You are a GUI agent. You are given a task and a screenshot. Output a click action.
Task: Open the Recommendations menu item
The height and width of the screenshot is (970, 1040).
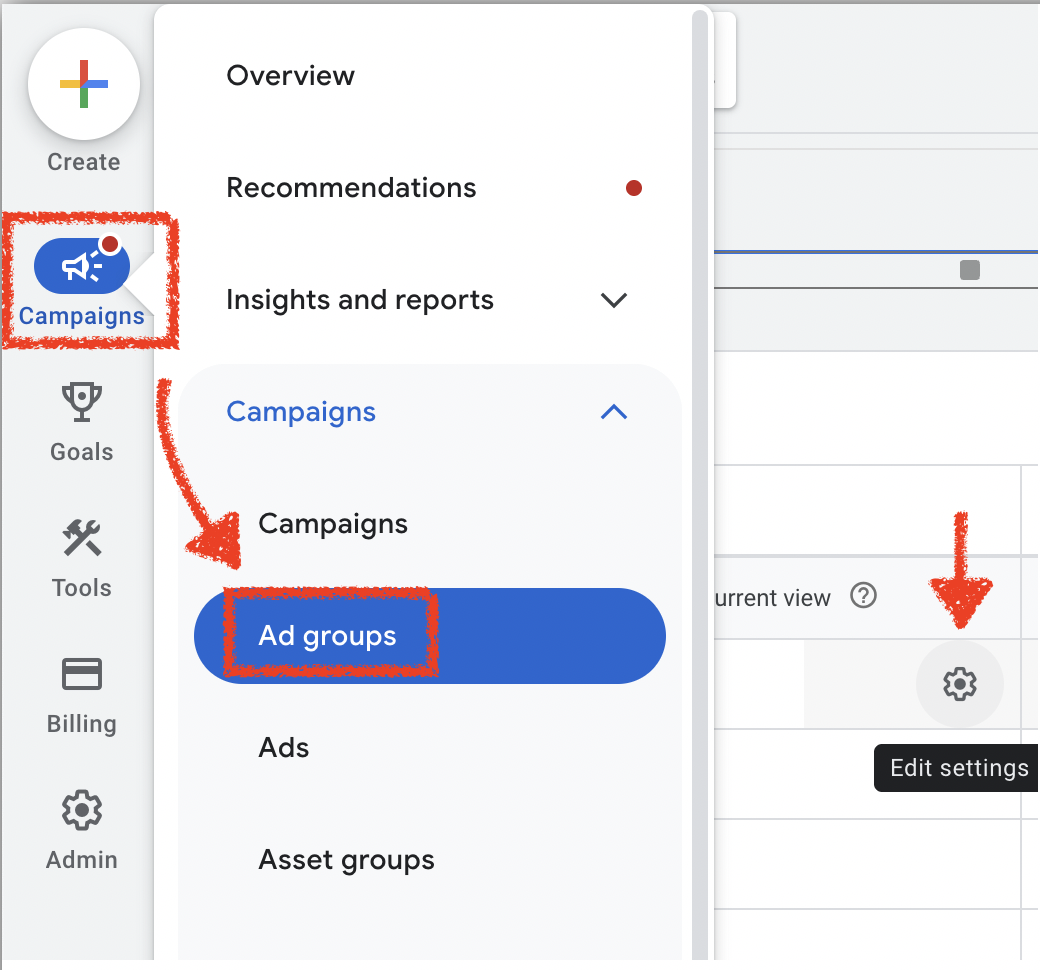351,188
